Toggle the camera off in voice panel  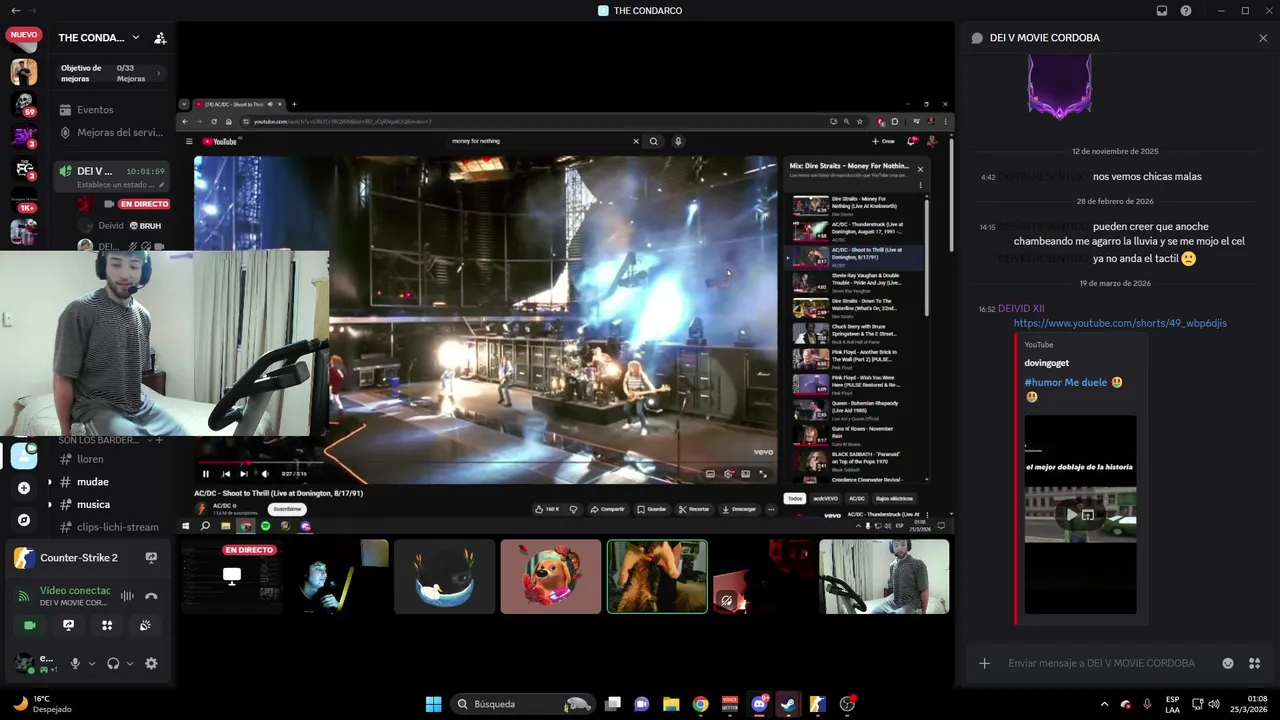(x=29, y=625)
